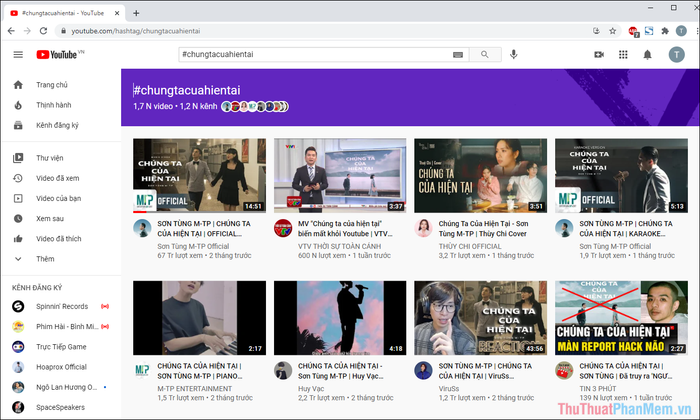Open Hoaprox Official channel
This screenshot has width=700, height=420.
click(x=61, y=367)
